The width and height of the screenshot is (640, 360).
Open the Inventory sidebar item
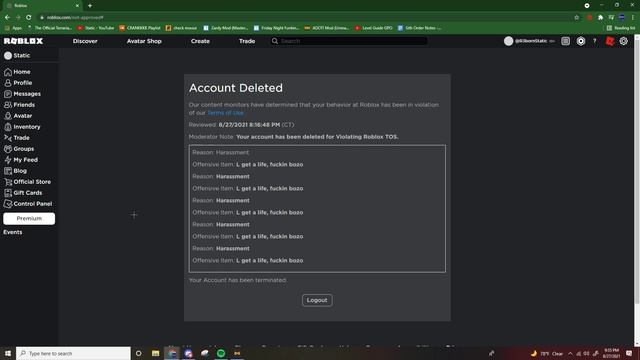tap(22, 127)
